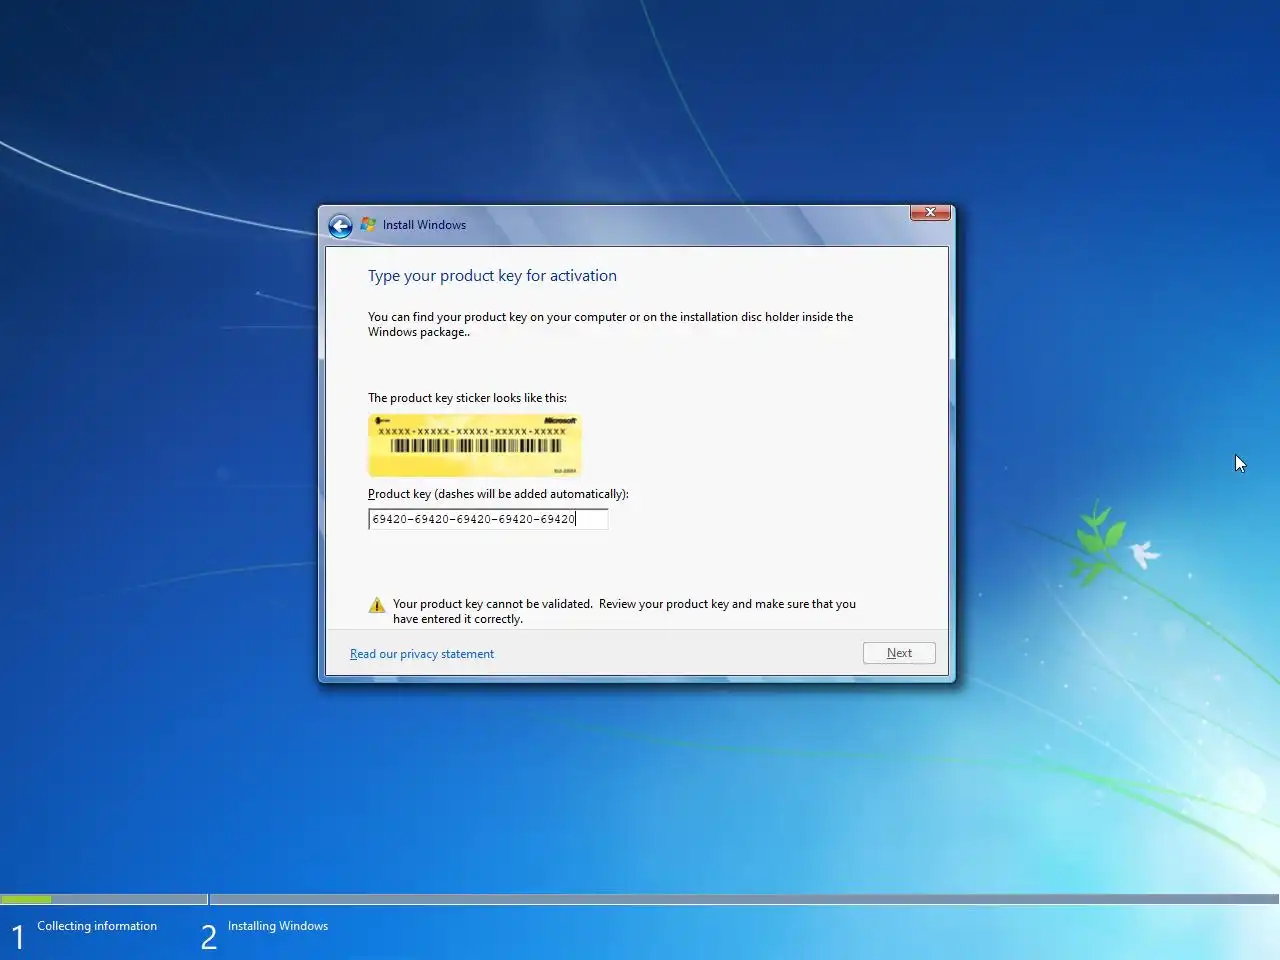This screenshot has height=960, width=1280.
Task: Click the 'Your product key cannot be validated' message
Action: click(624, 611)
